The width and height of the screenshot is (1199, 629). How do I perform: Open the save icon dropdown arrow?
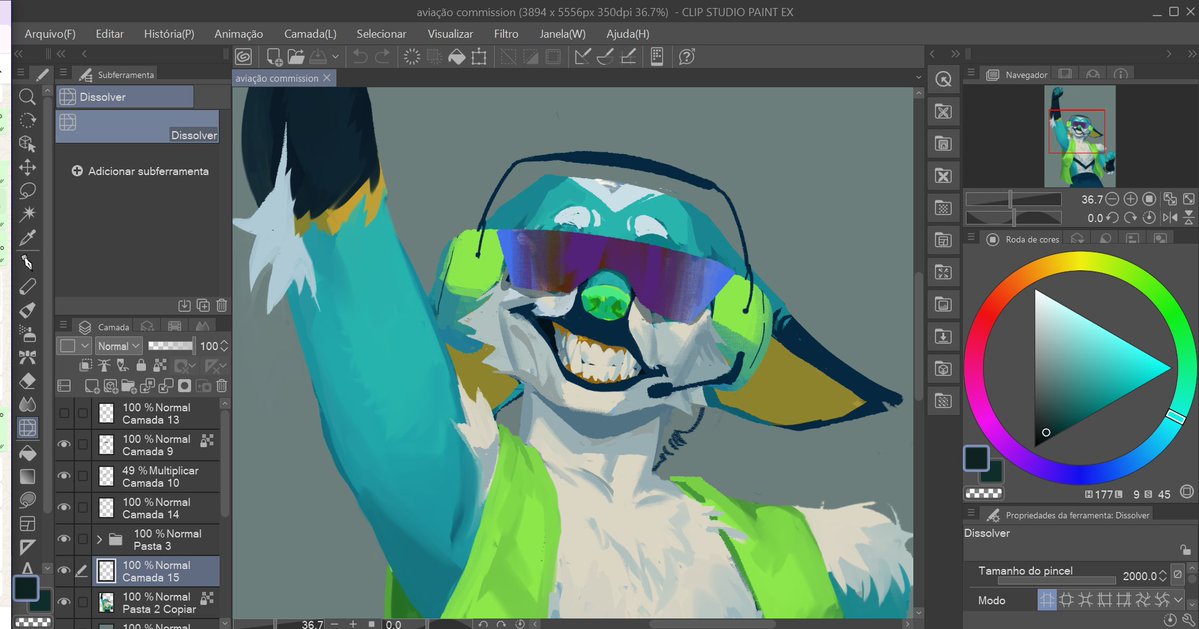[335, 57]
